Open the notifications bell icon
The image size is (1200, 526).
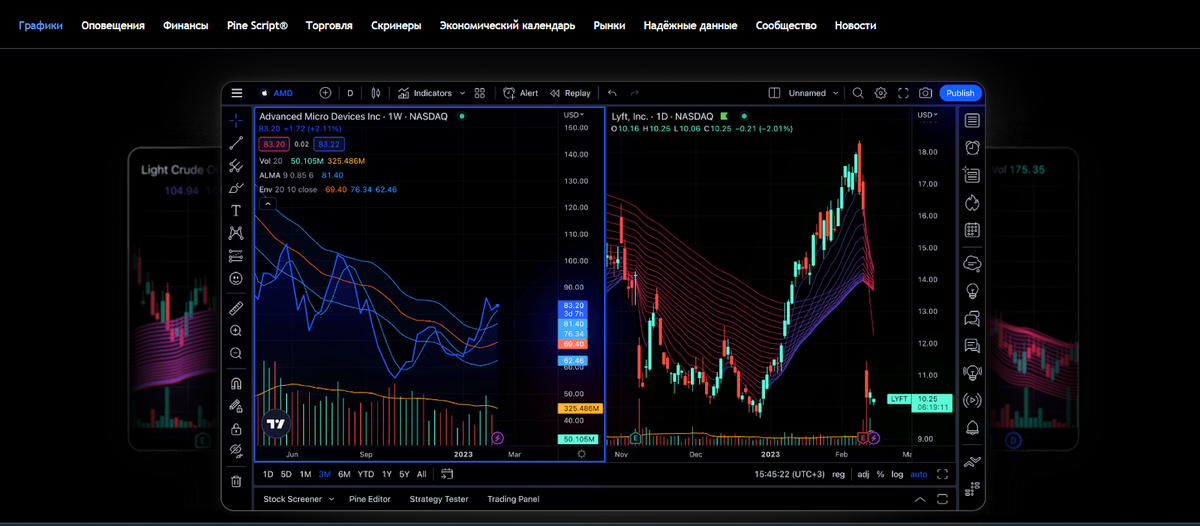(x=972, y=428)
